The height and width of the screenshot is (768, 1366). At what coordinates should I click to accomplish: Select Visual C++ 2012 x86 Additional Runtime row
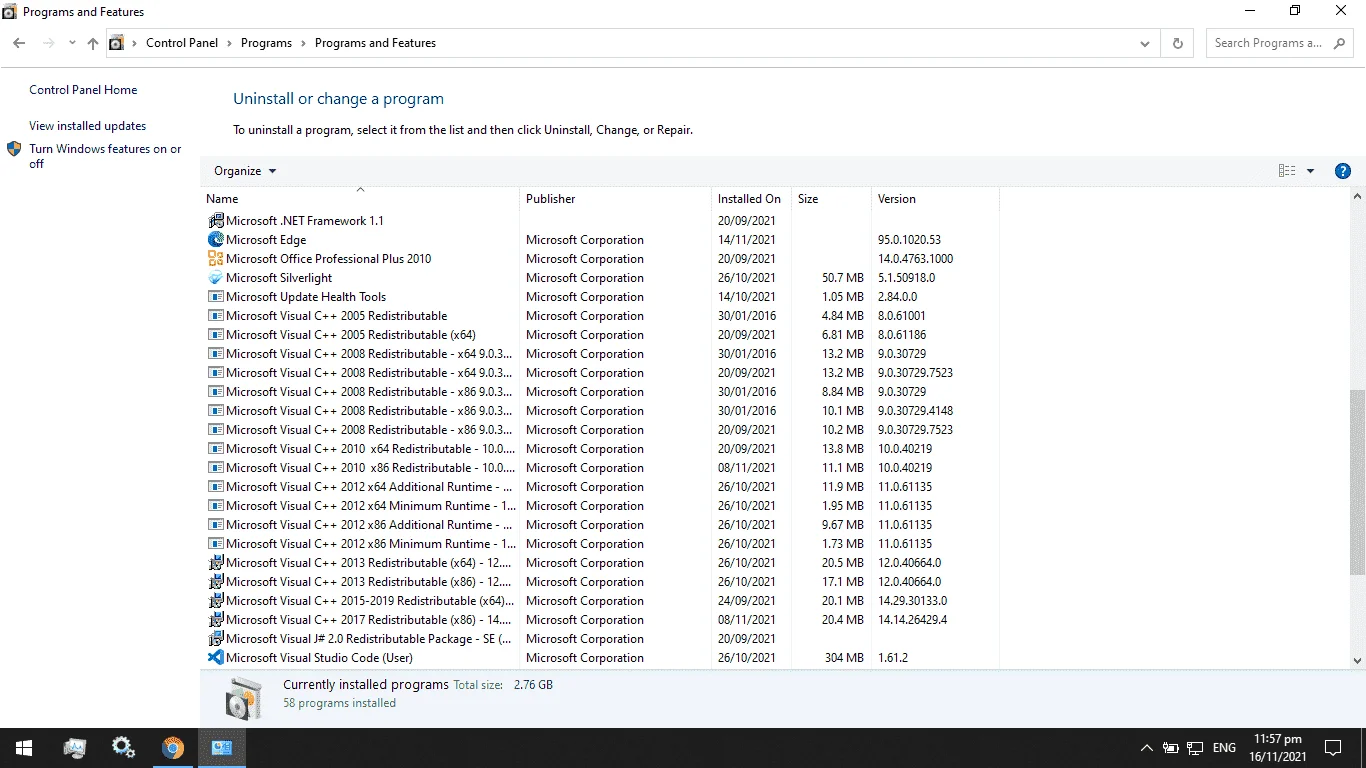[602, 525]
